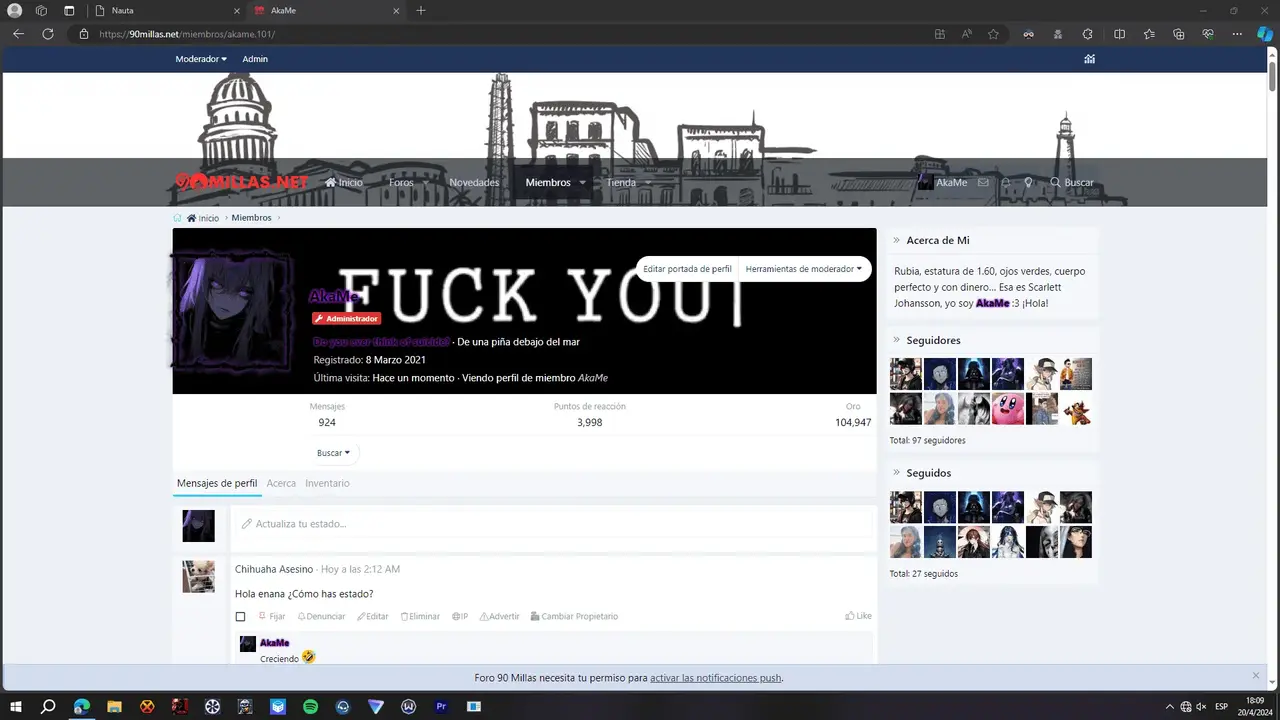Open File Explorer from the taskbar
Image resolution: width=1280 pixels, height=720 pixels.
114,706
